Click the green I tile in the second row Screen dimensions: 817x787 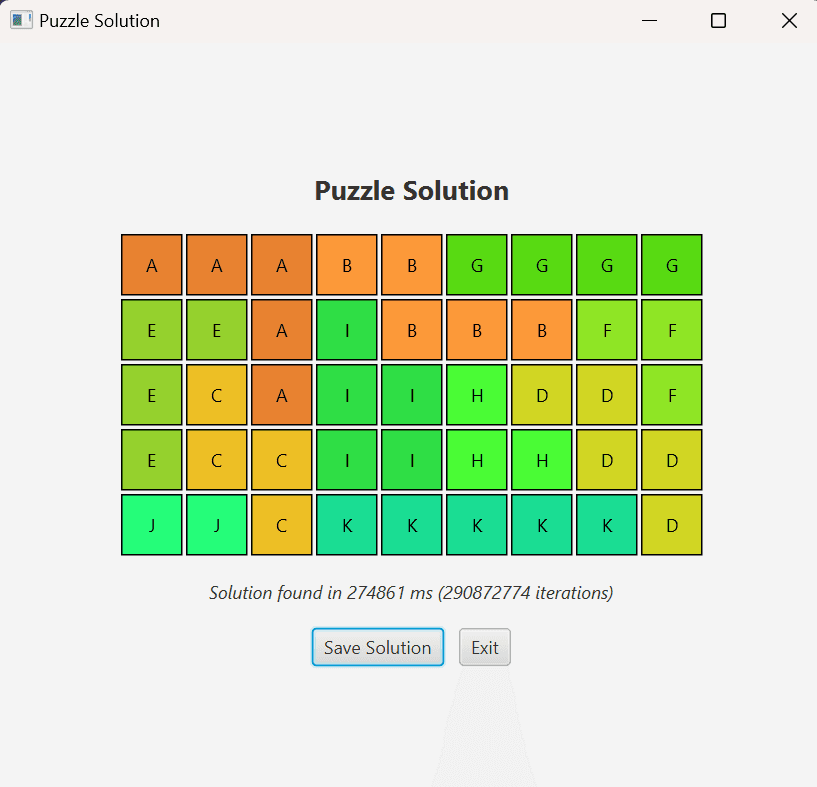tap(347, 330)
